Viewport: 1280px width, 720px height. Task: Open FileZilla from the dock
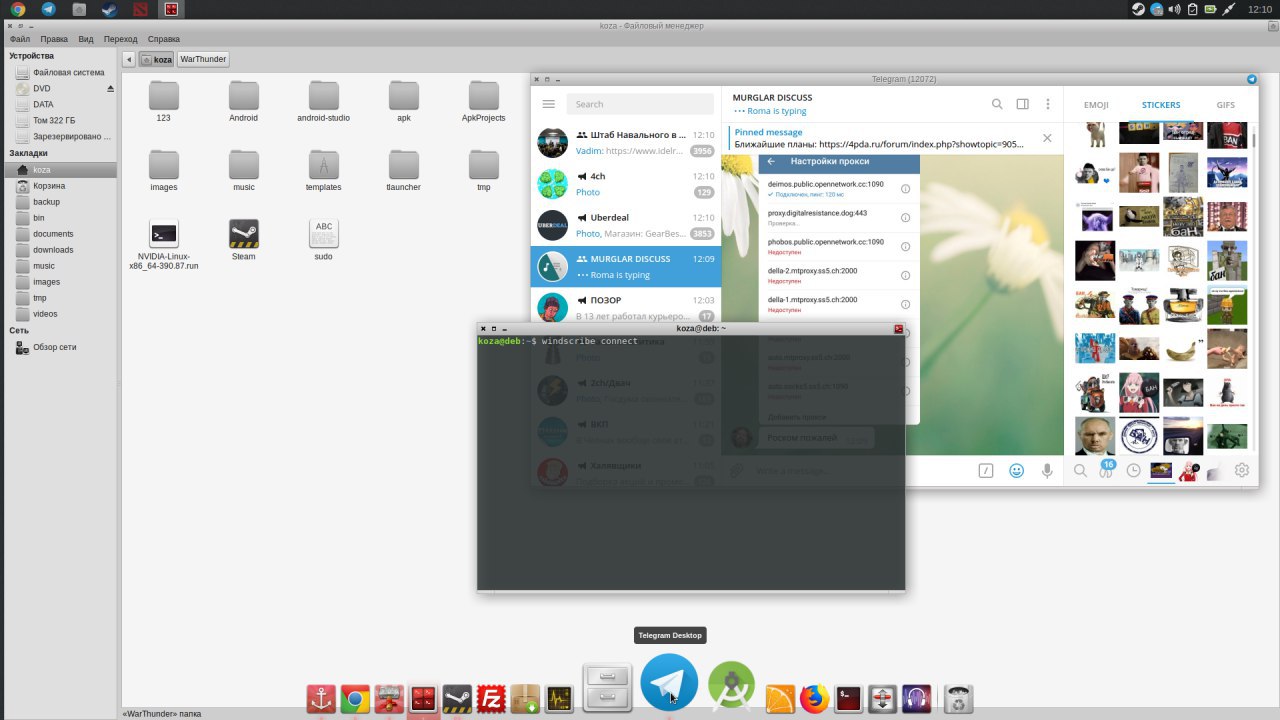click(491, 699)
